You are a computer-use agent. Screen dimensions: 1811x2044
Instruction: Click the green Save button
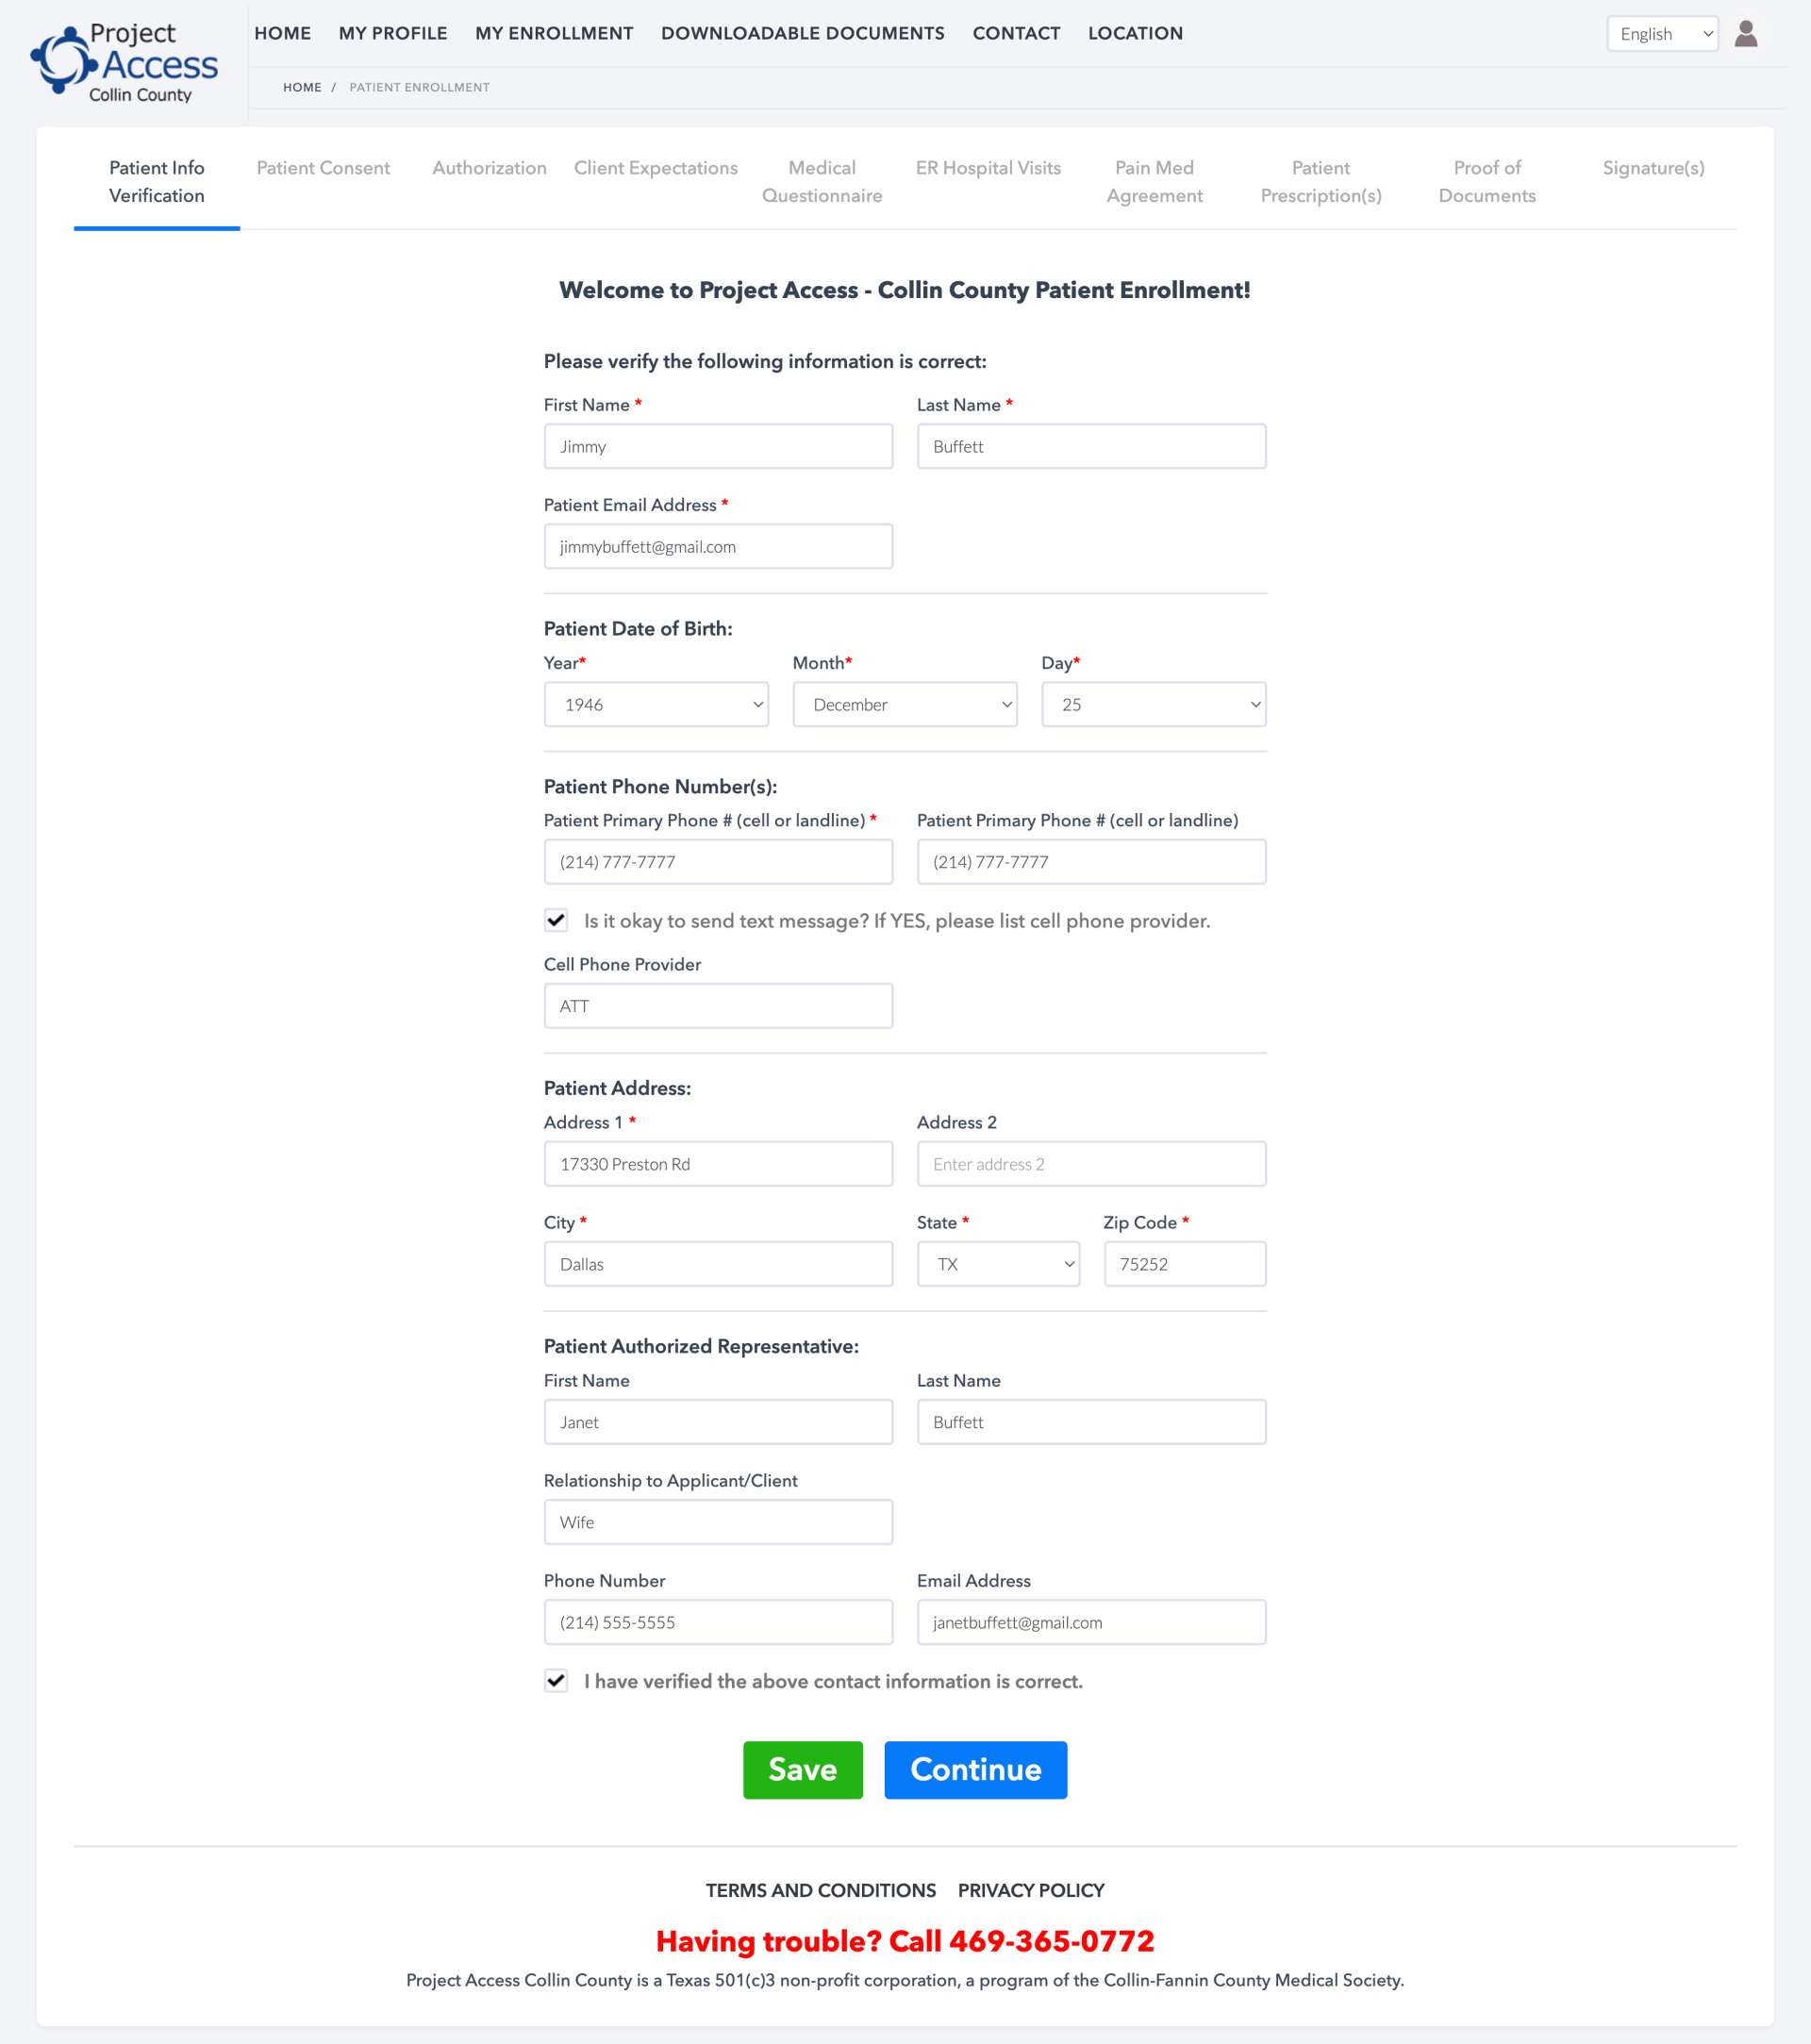802,1769
